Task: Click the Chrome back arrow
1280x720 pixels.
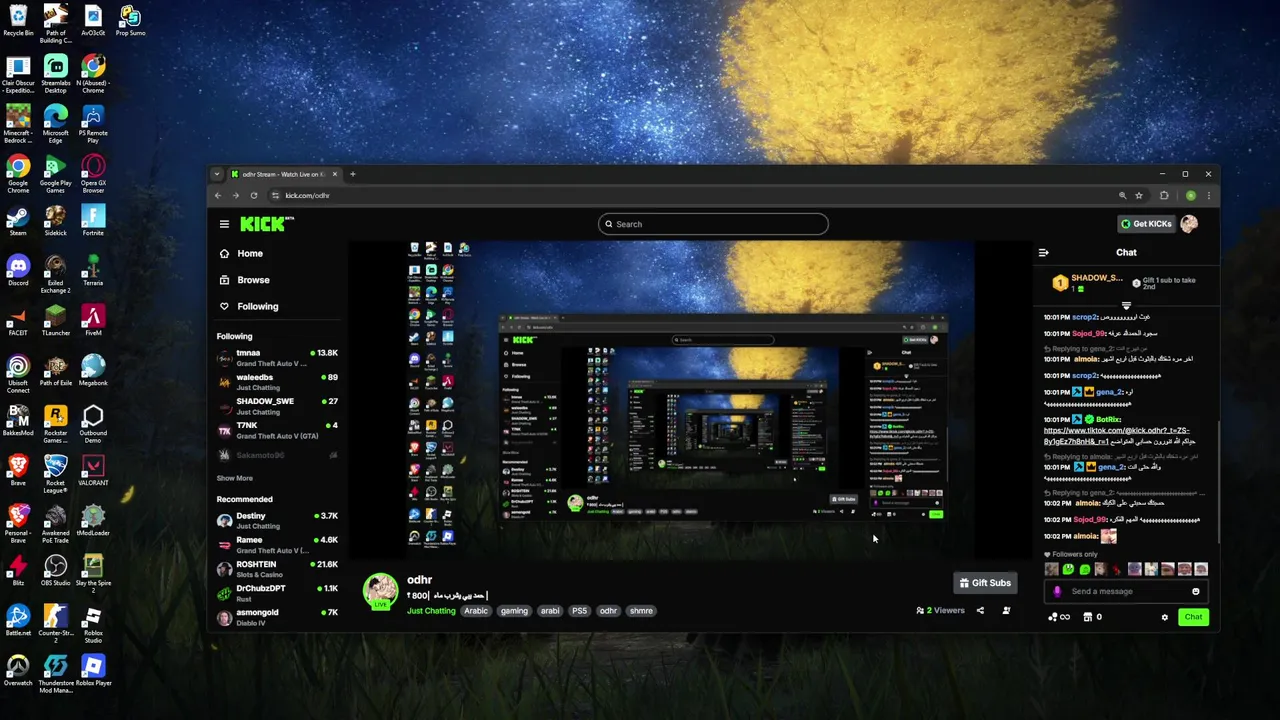Action: [218, 196]
